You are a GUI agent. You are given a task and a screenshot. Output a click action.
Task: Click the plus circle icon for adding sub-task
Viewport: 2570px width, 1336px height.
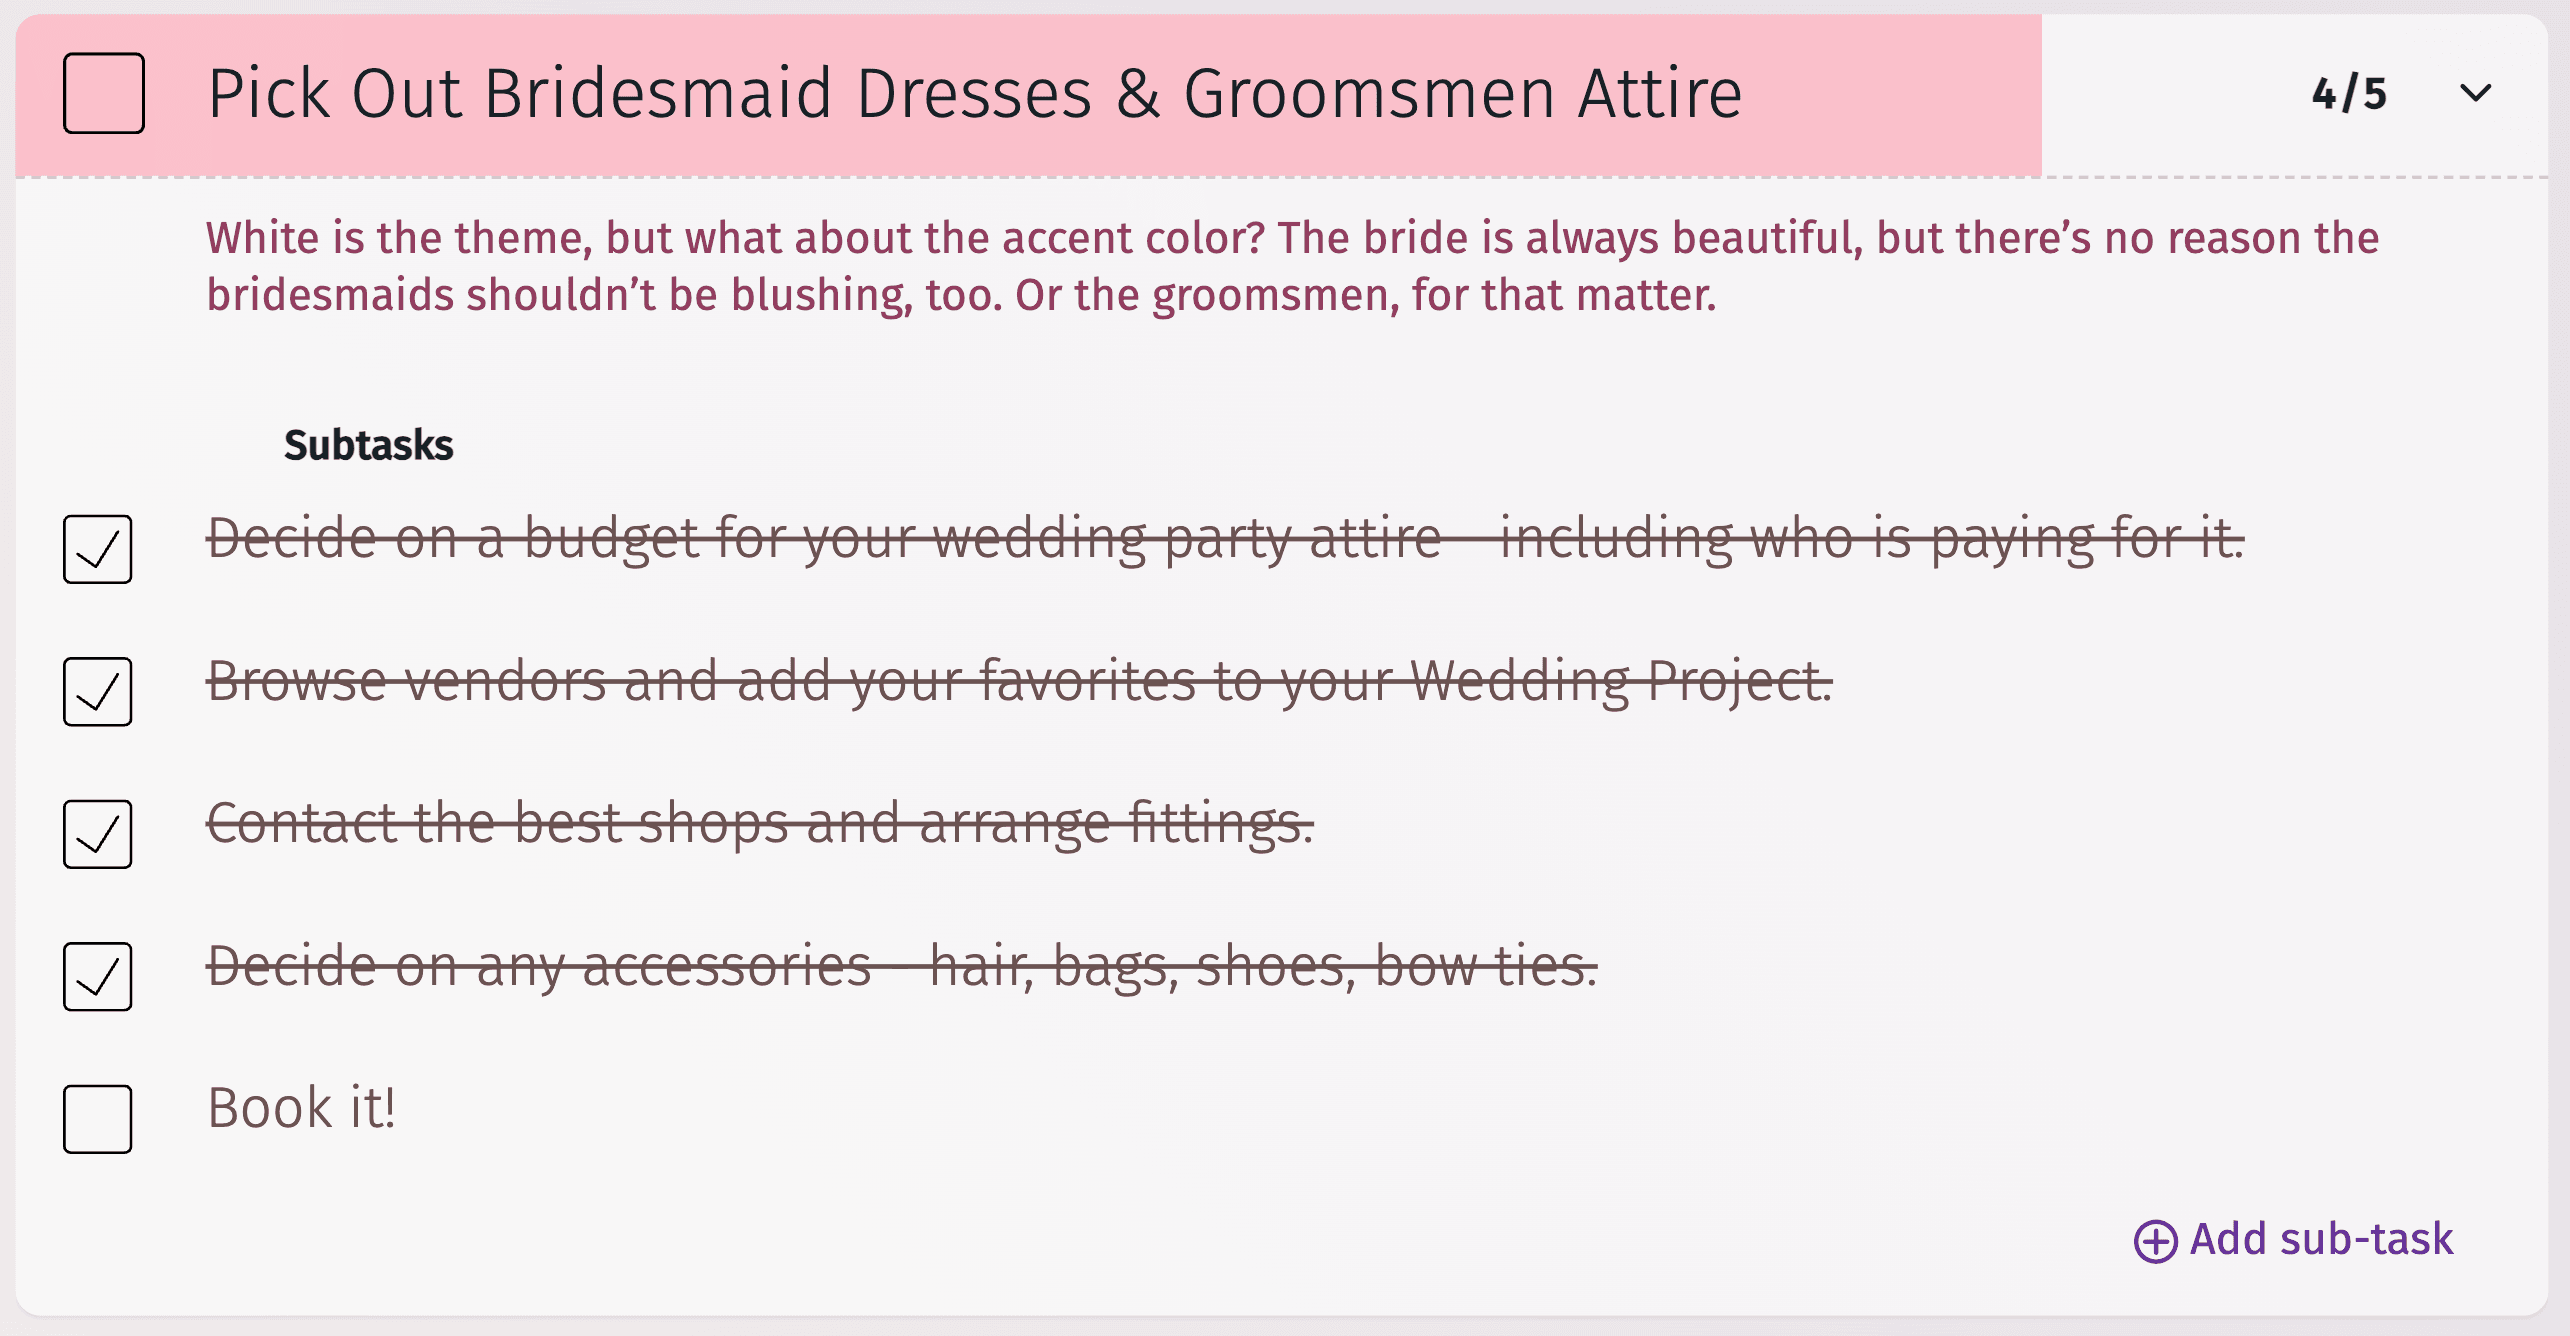[x=2155, y=1241]
